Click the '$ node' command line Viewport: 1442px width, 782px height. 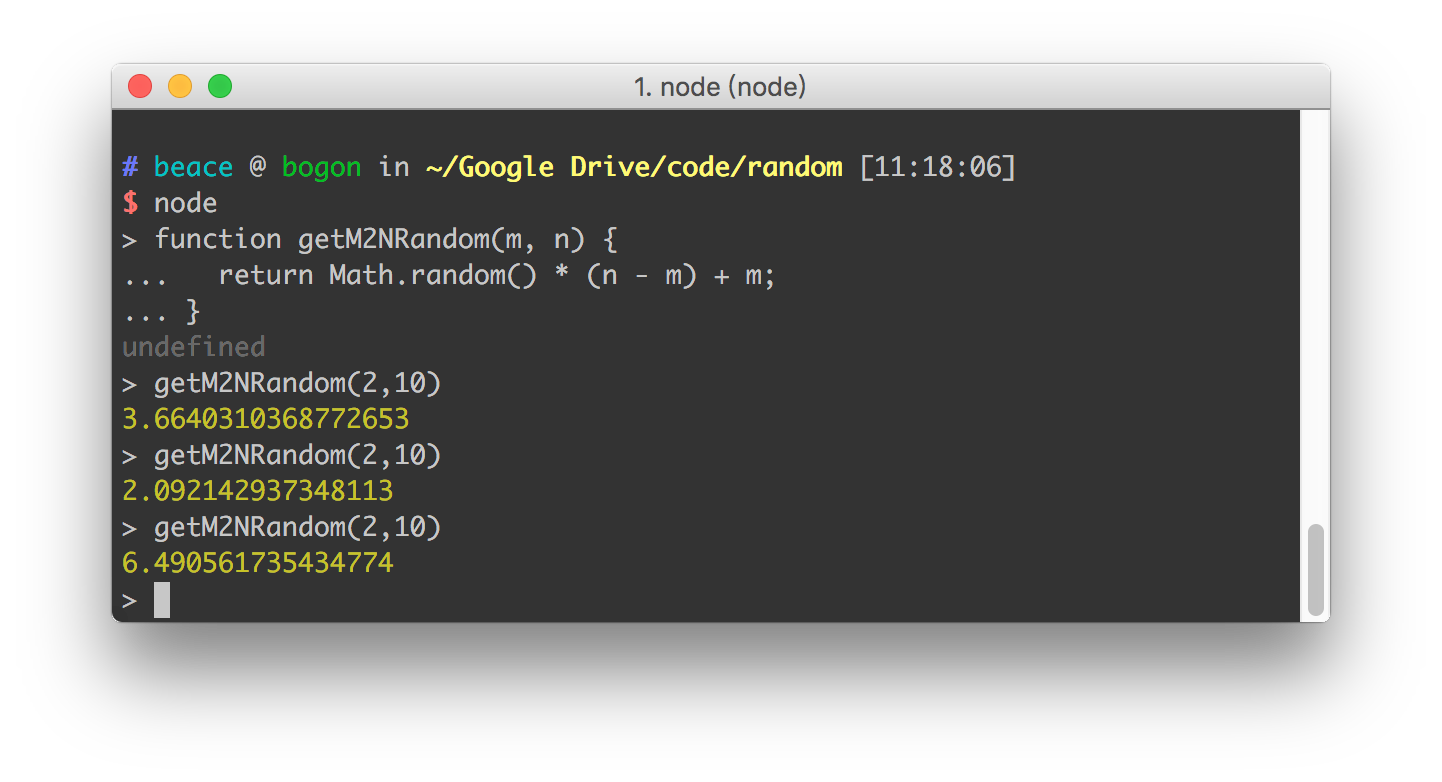pyautogui.click(x=170, y=203)
